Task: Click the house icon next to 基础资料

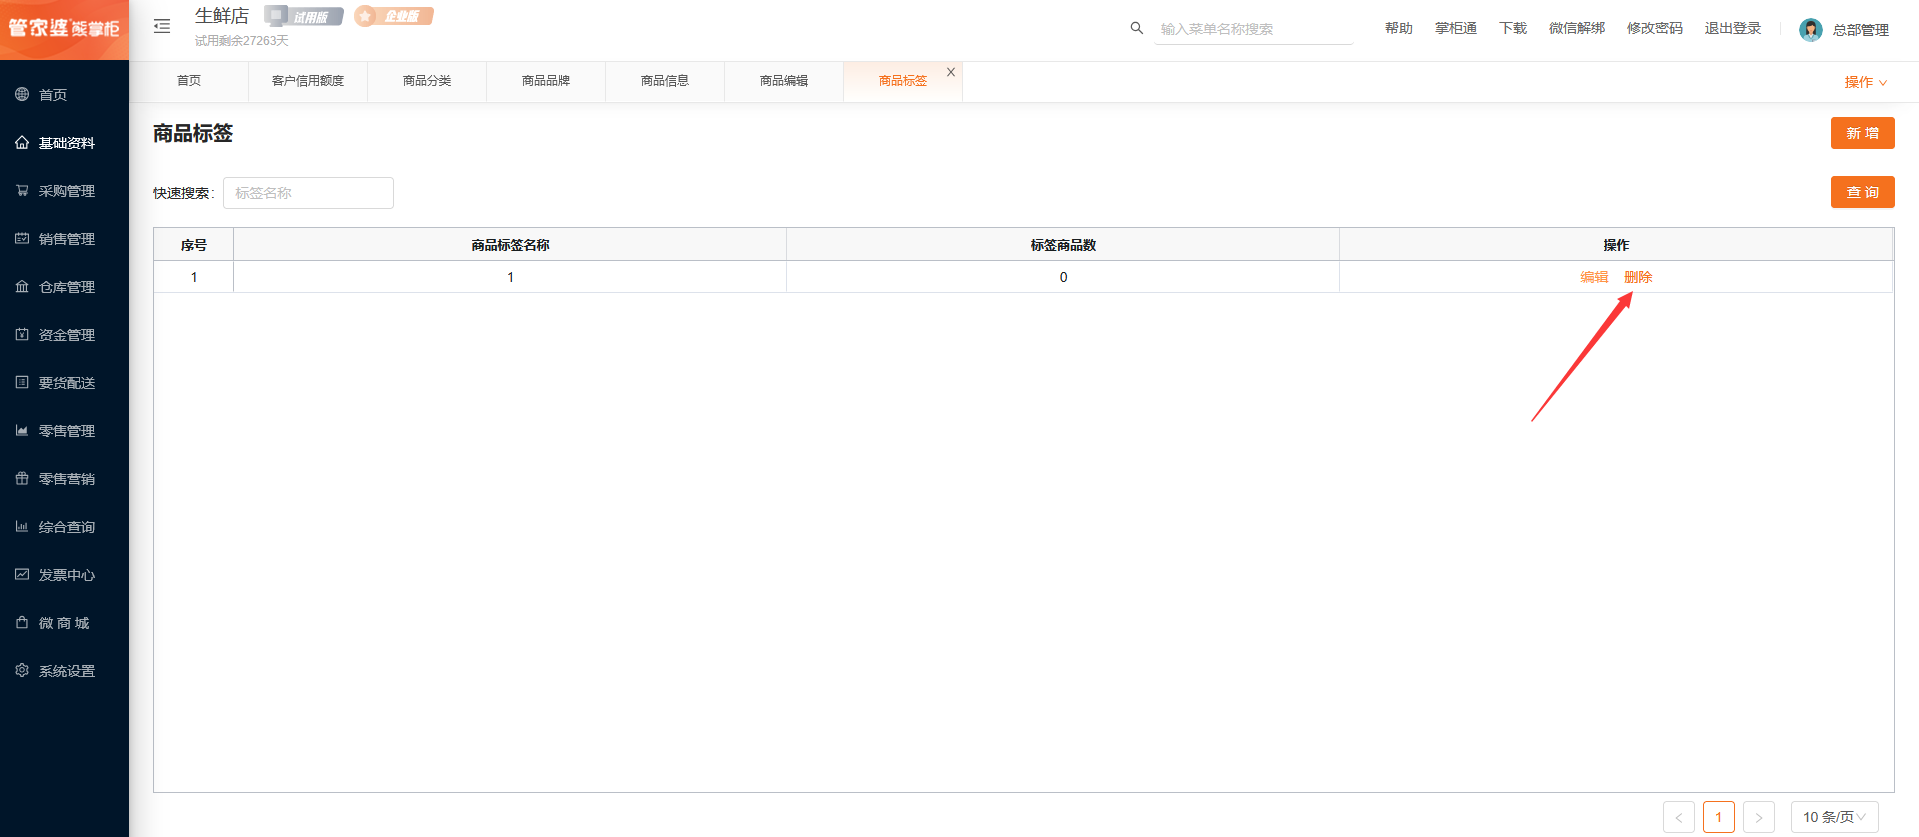Action: point(22,142)
